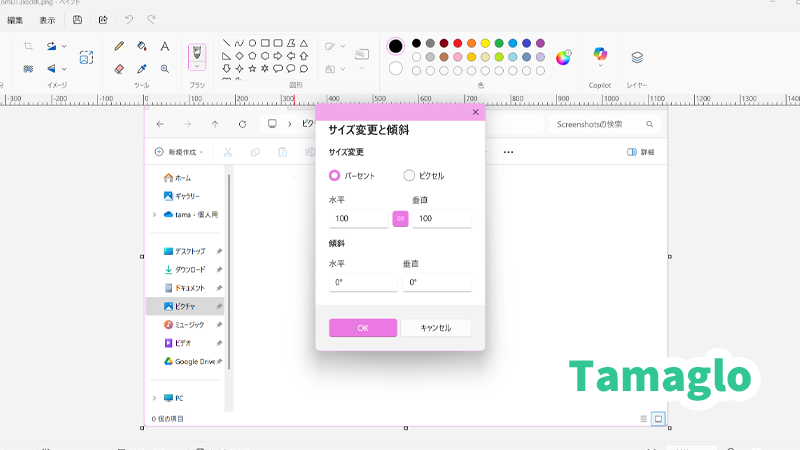Select the Text tool
800x450 pixels.
[x=165, y=46]
